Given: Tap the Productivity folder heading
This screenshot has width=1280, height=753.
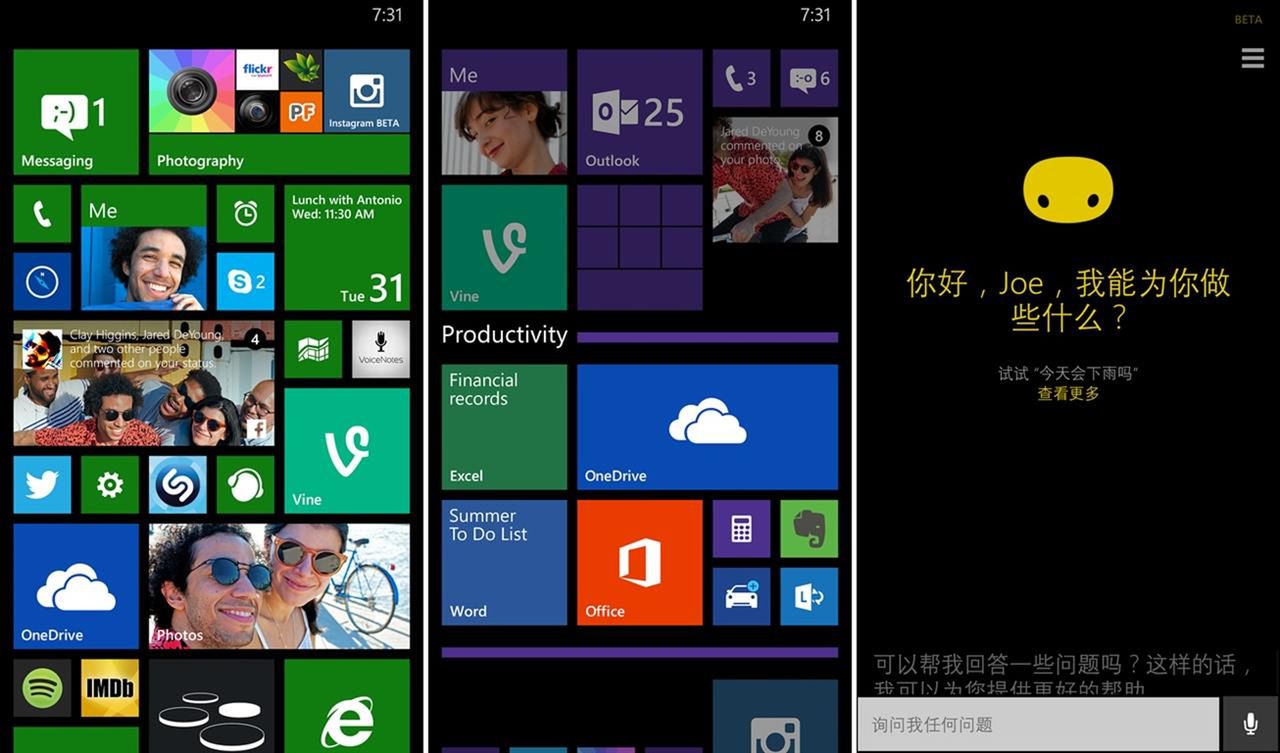Looking at the screenshot, I should pyautogui.click(x=504, y=335).
